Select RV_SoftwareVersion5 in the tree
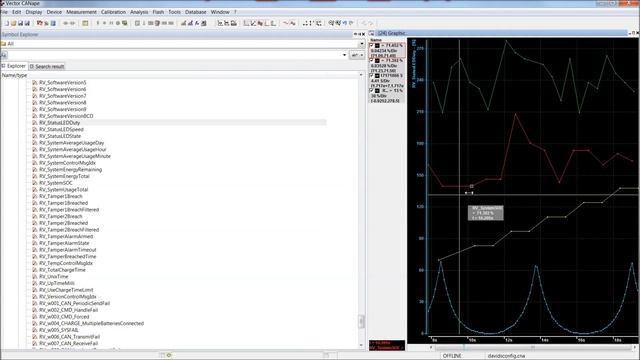 [63, 82]
